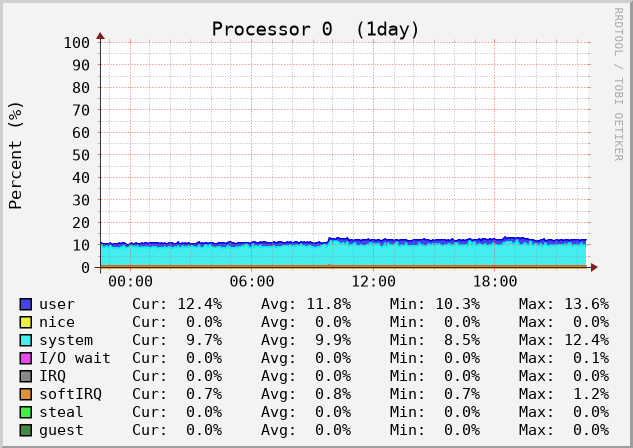Click the red arrow ending the X-axis
Image resolution: width=633 pixels, height=448 pixels.
click(594, 267)
